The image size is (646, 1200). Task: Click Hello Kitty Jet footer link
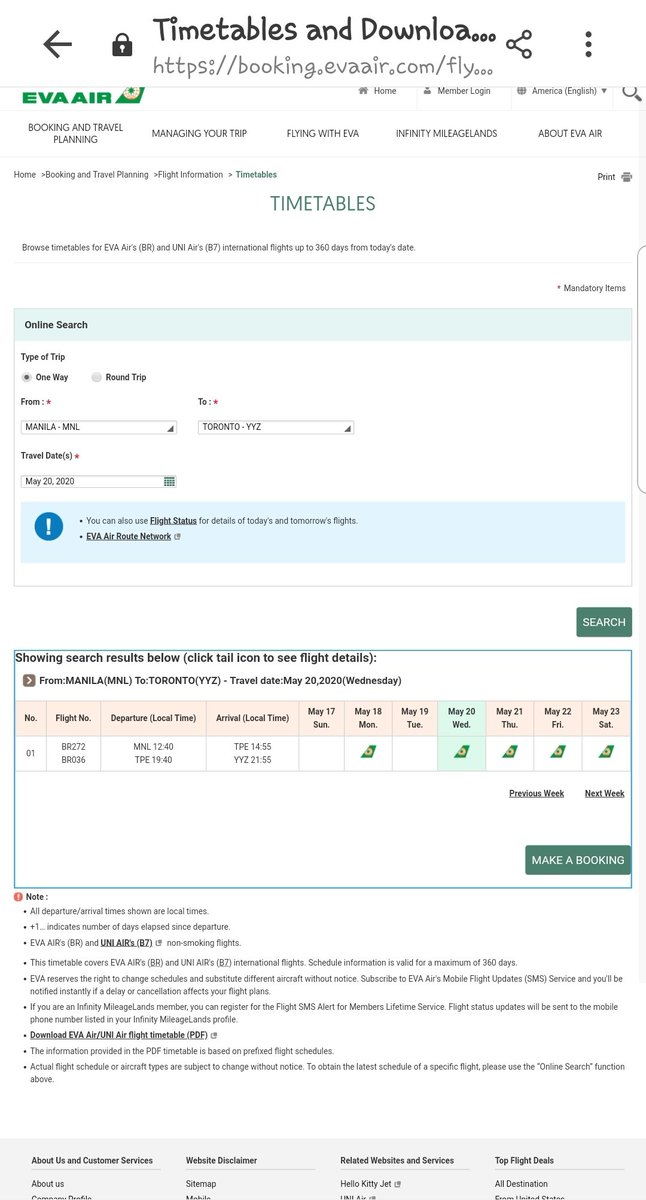pos(366,1184)
